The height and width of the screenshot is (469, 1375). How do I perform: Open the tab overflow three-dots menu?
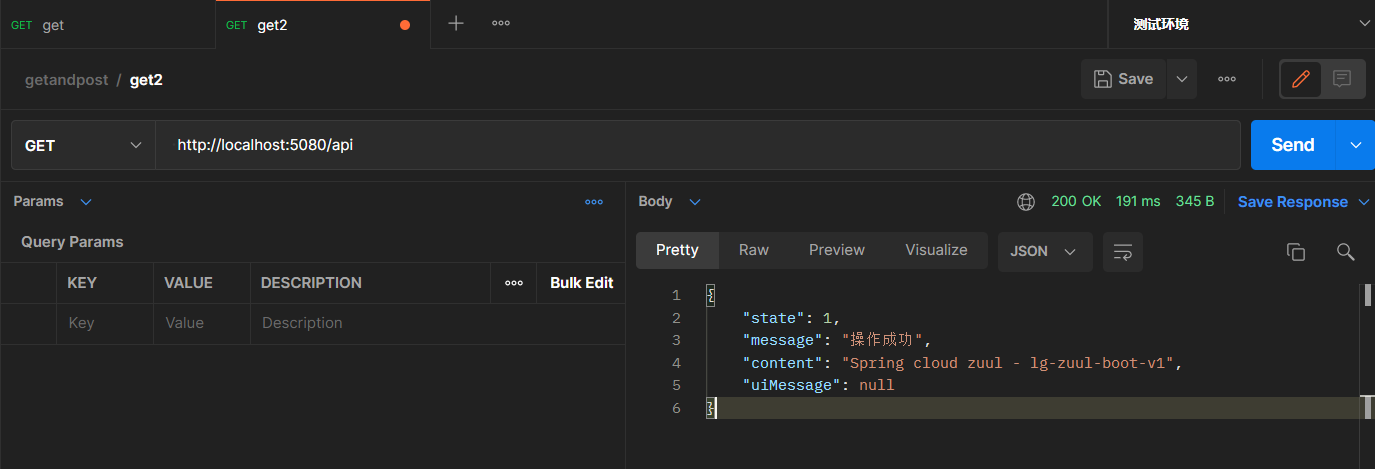tap(501, 23)
